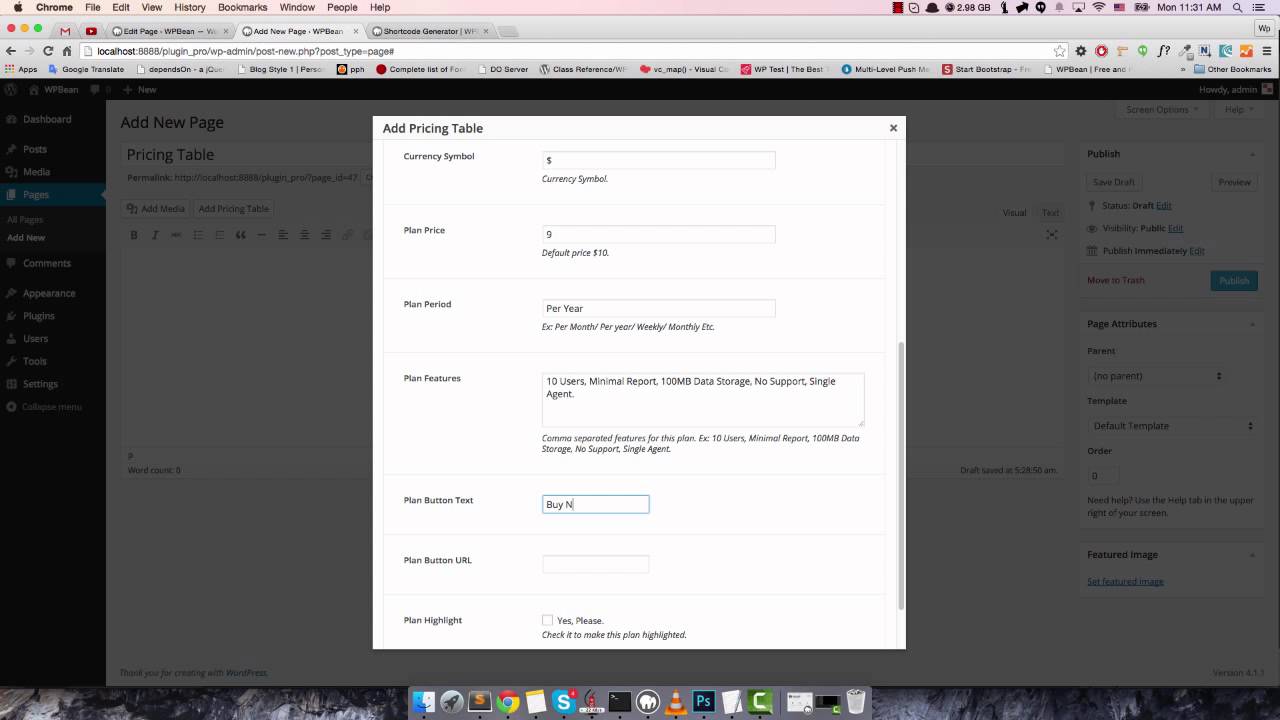Open the Parent page dropdown
Image resolution: width=1280 pixels, height=720 pixels.
(x=1157, y=376)
